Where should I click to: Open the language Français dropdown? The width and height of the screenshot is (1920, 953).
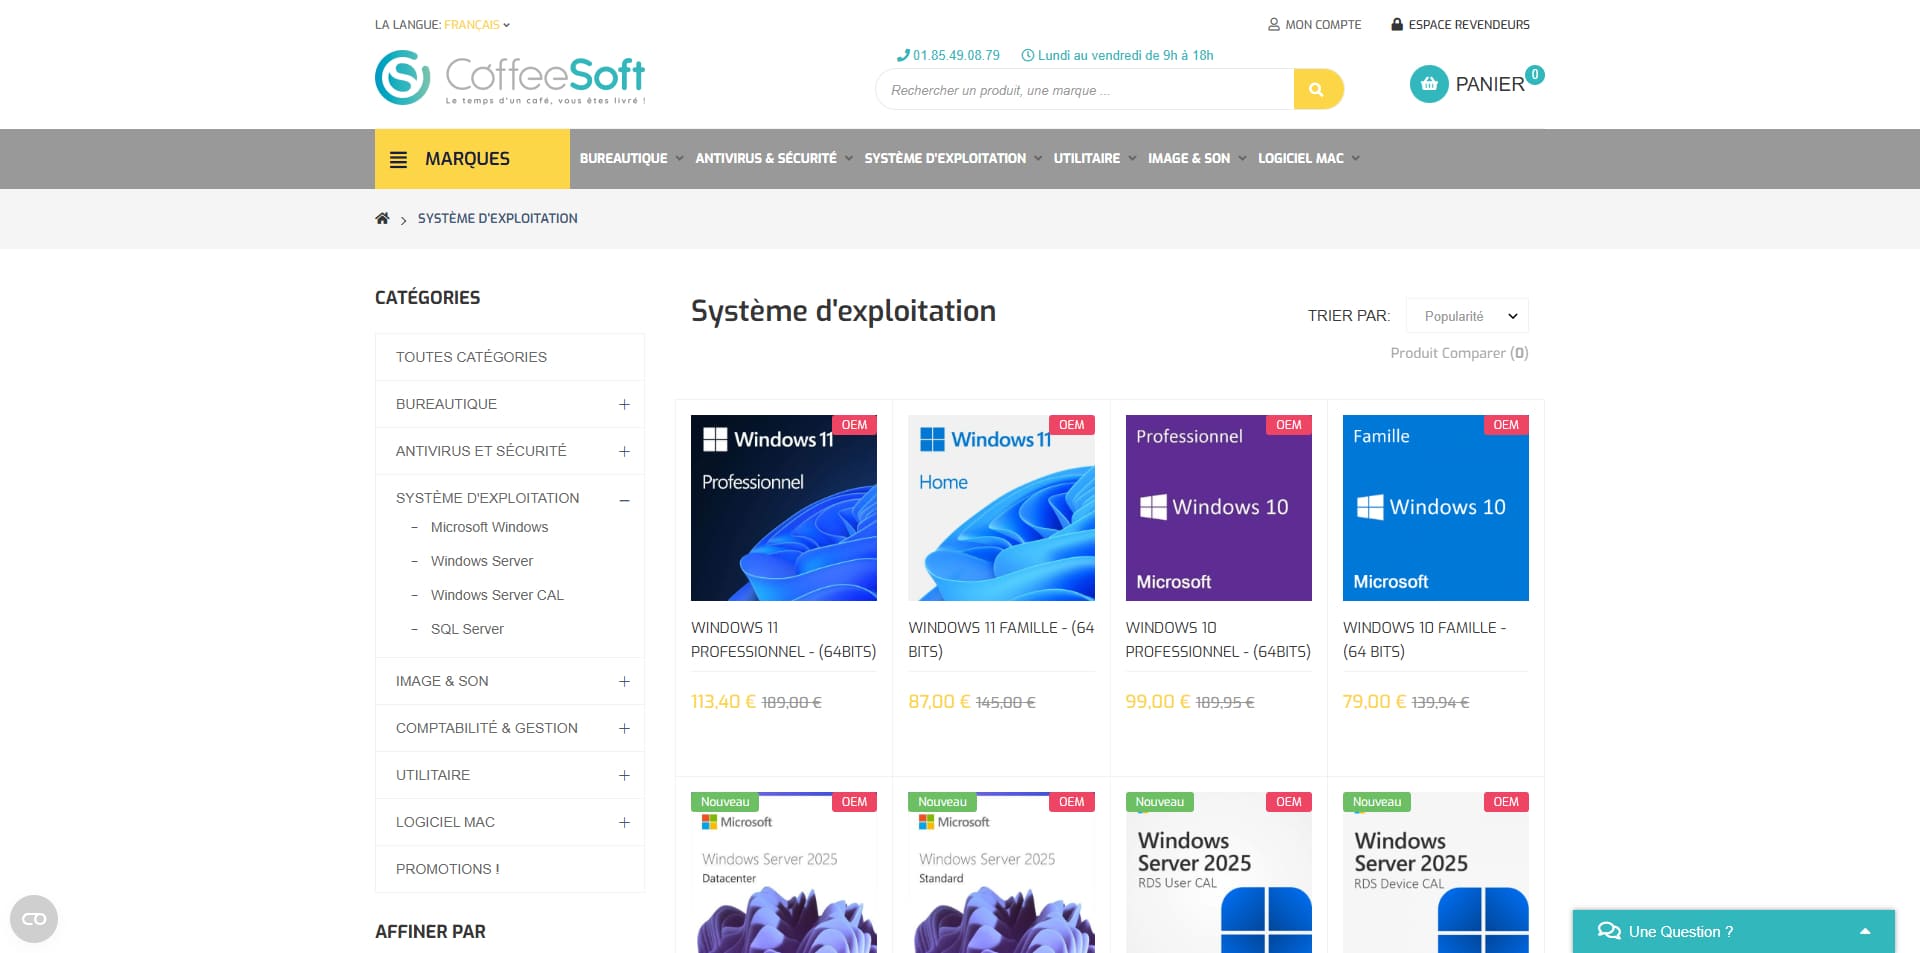tap(477, 24)
